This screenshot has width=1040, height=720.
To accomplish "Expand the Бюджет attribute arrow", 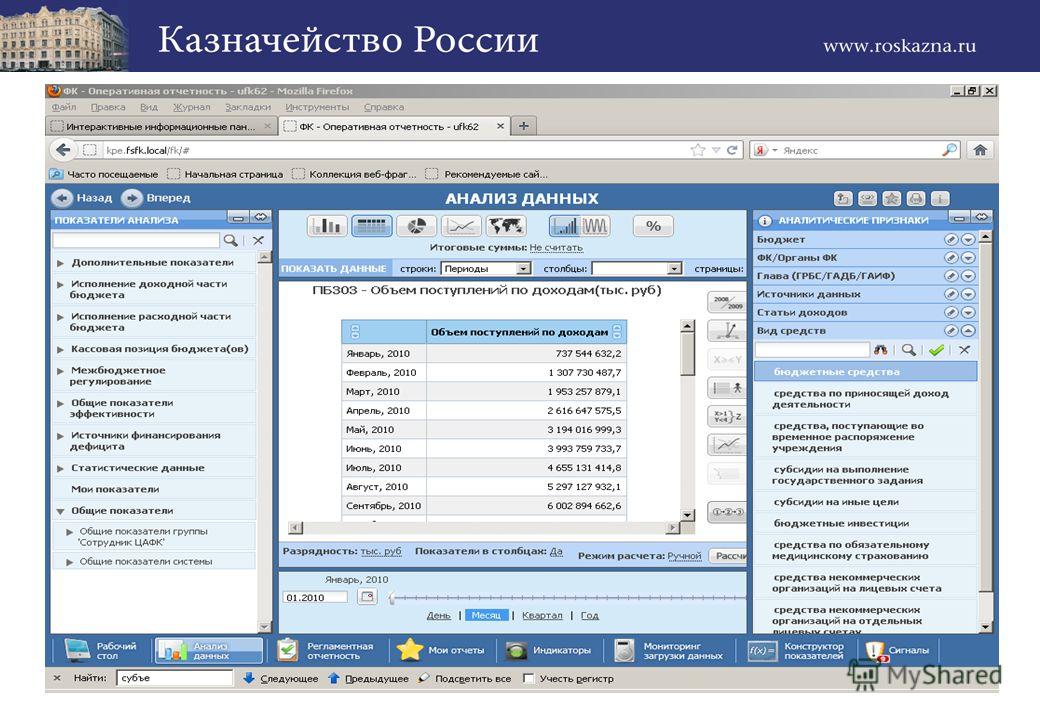I will [x=968, y=239].
